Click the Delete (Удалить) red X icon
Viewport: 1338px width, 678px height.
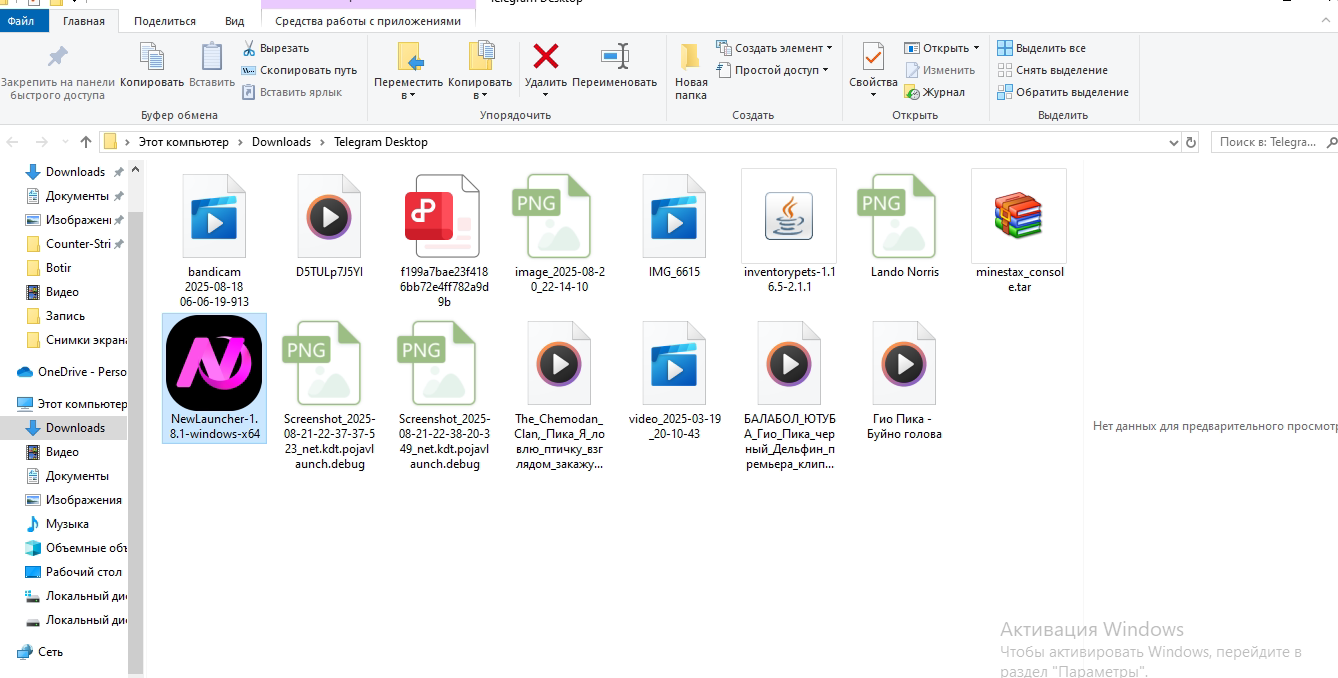545,56
